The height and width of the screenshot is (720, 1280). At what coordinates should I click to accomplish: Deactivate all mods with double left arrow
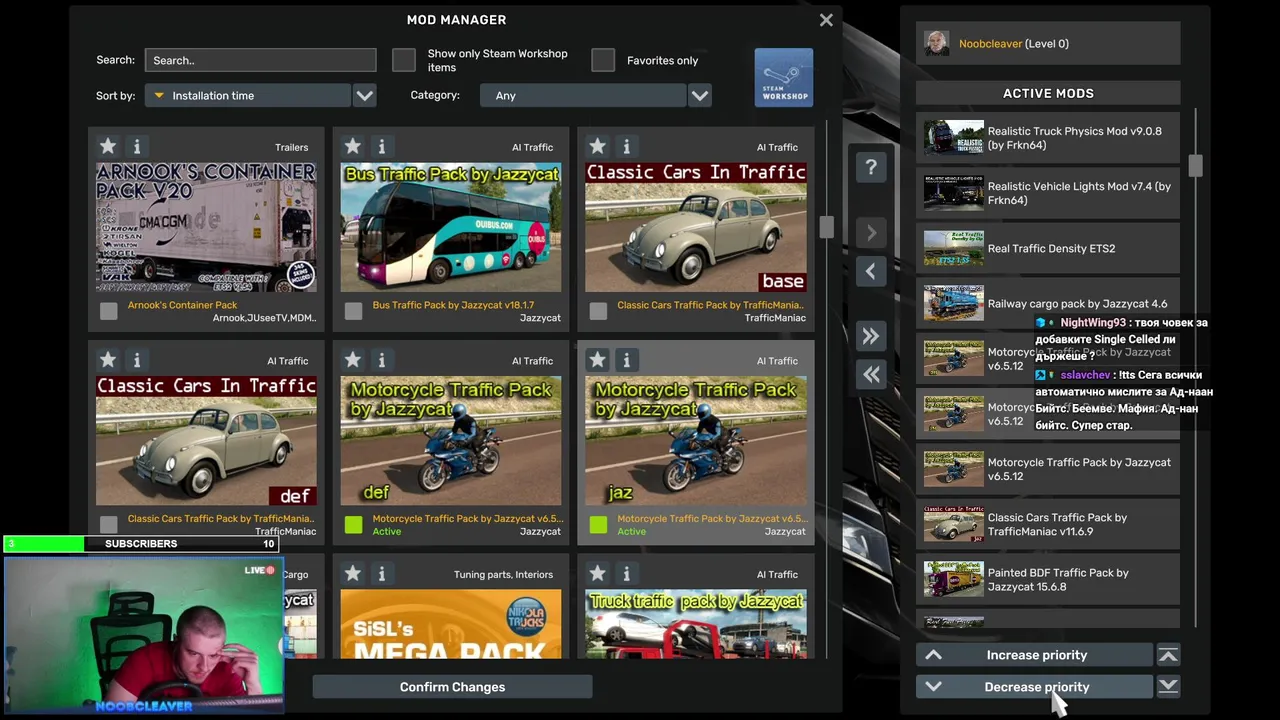[x=871, y=374]
